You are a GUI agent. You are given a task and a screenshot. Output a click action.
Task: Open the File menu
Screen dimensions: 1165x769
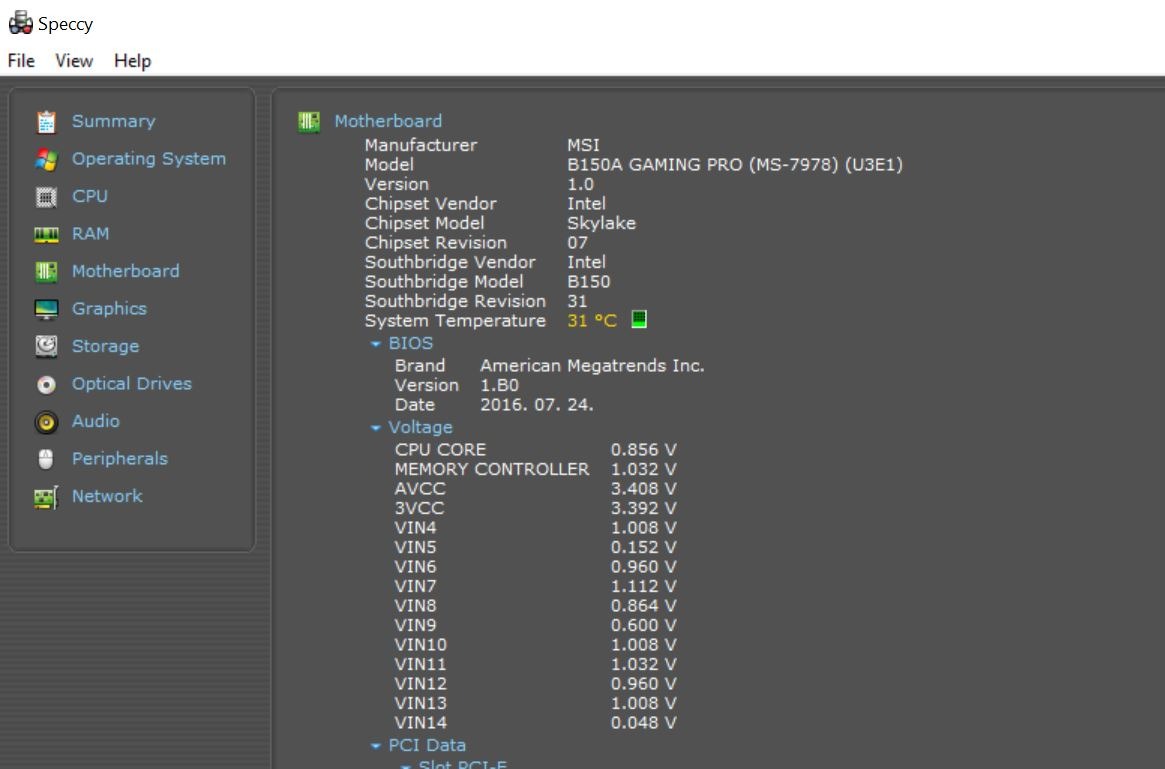pyautogui.click(x=21, y=61)
